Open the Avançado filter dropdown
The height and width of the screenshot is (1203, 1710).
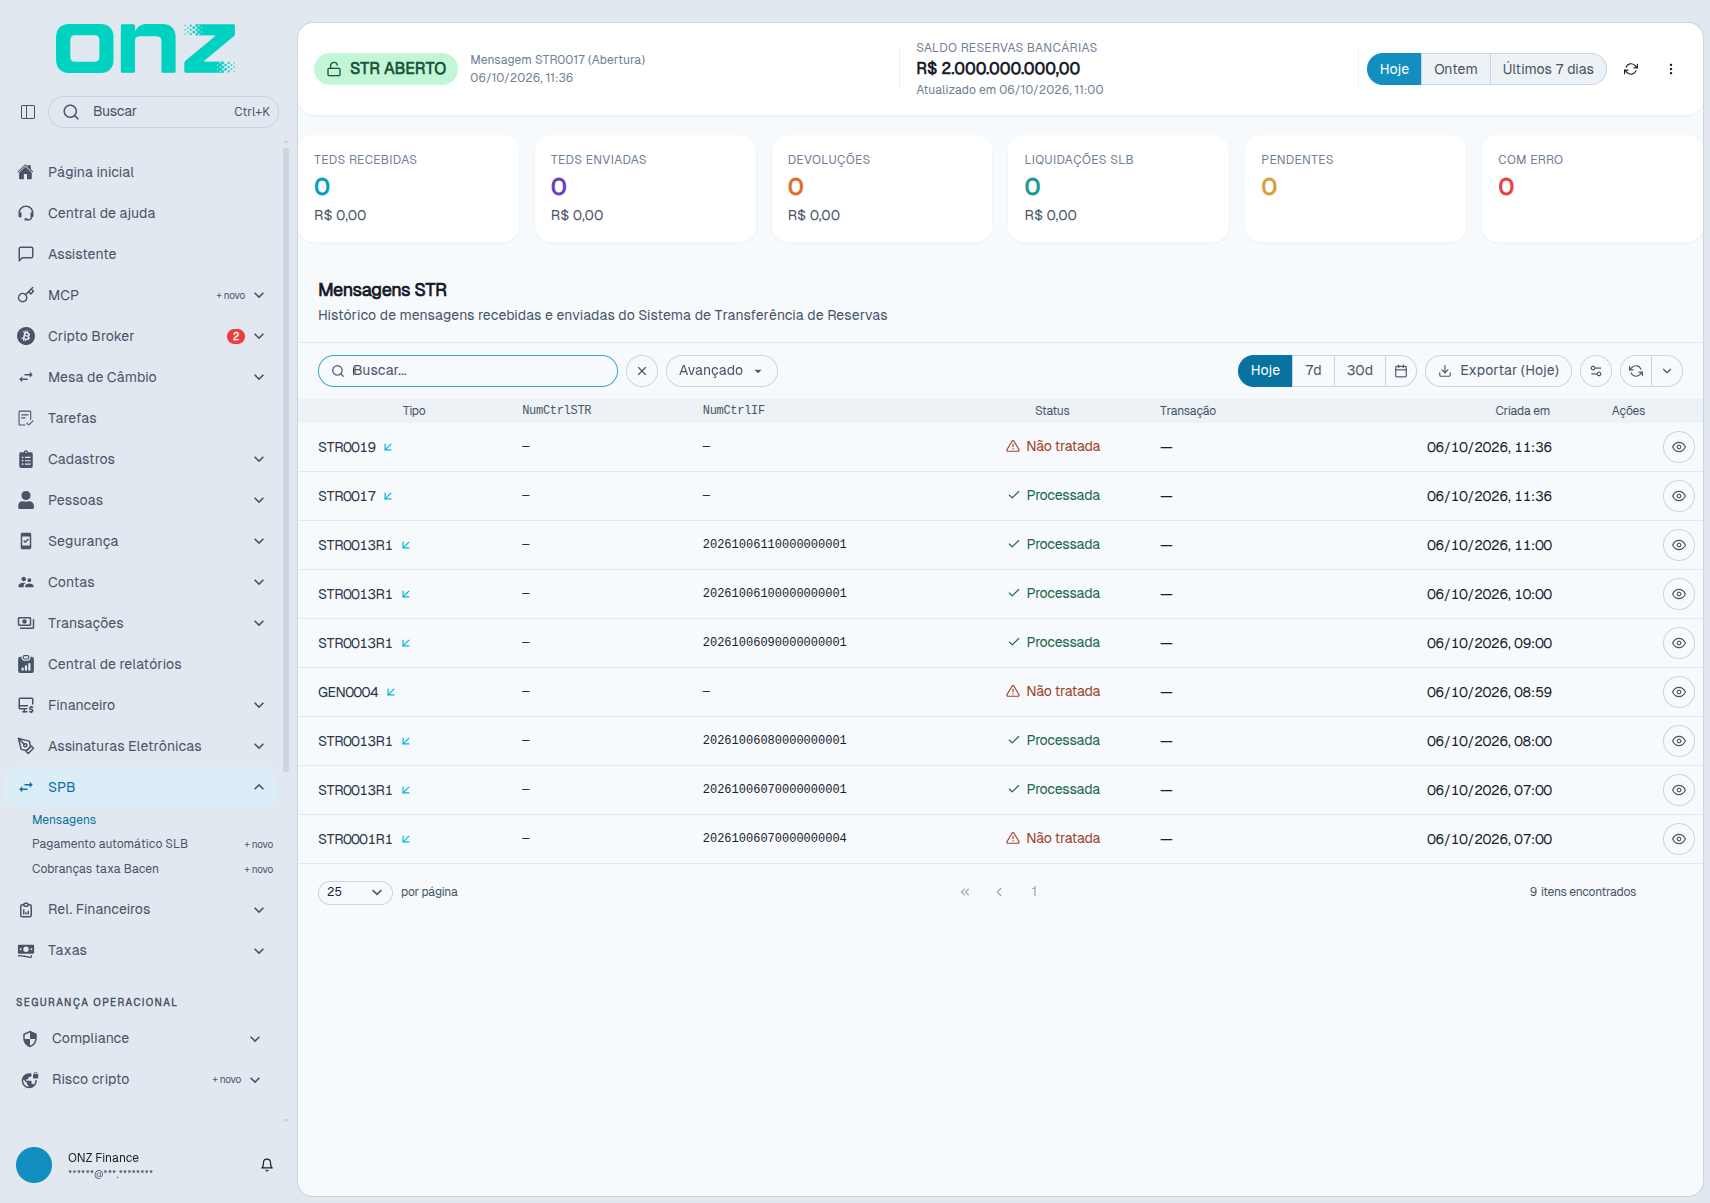(721, 371)
